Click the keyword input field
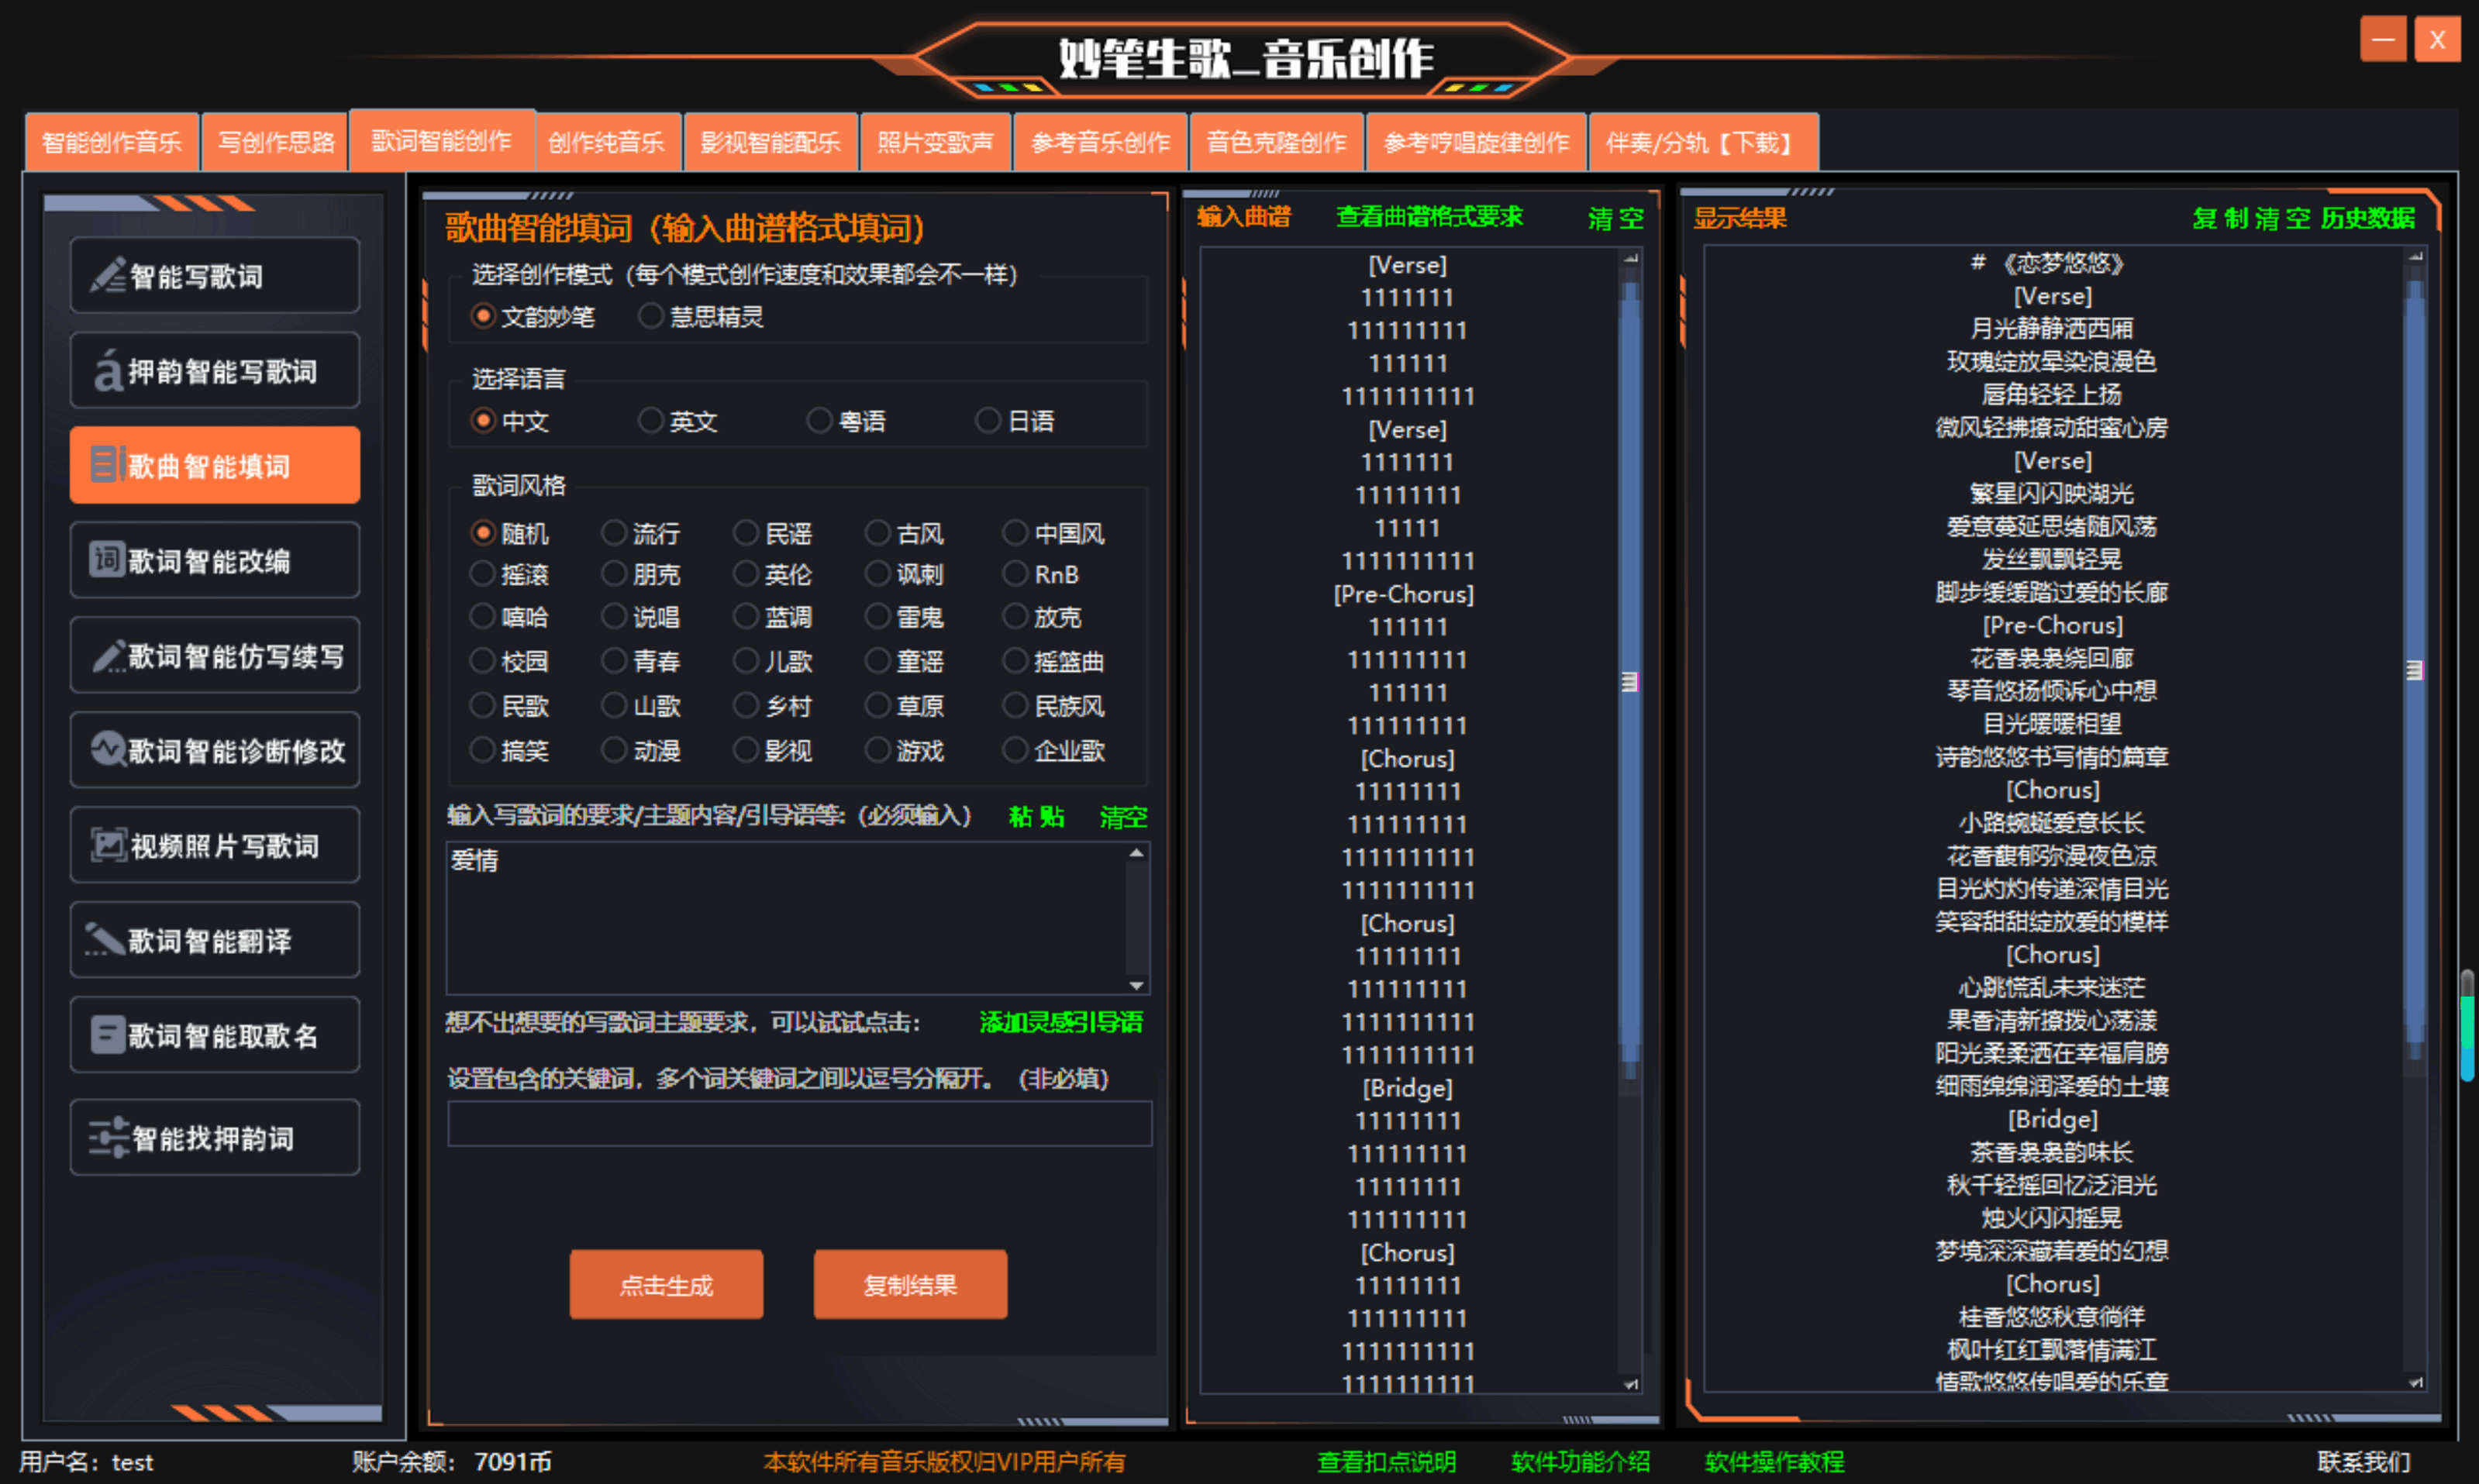2479x1484 pixels. (x=799, y=1124)
